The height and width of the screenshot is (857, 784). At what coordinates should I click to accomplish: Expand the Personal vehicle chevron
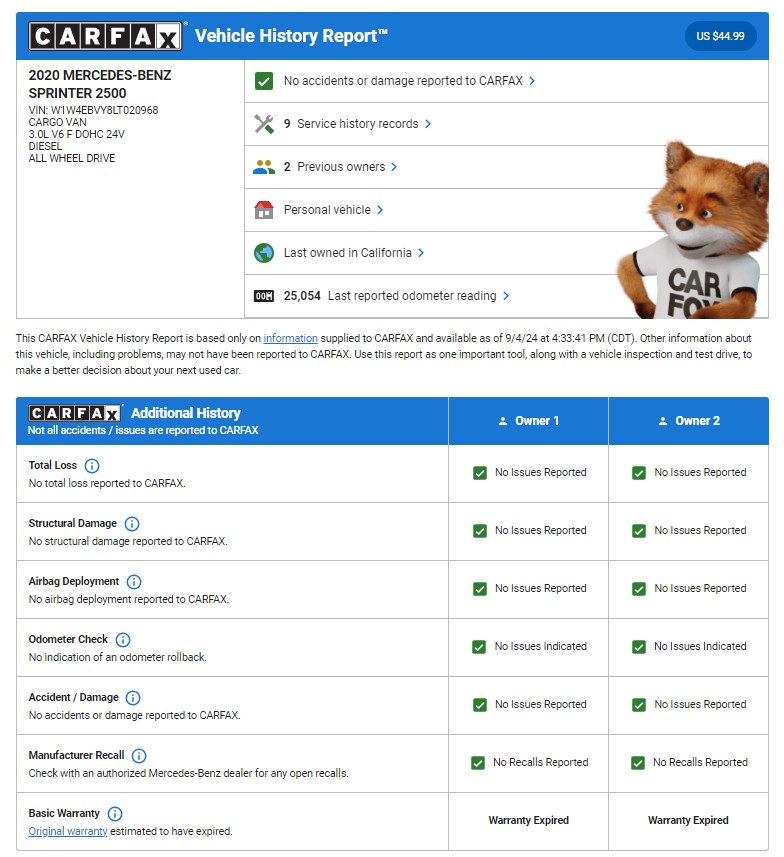click(x=380, y=210)
